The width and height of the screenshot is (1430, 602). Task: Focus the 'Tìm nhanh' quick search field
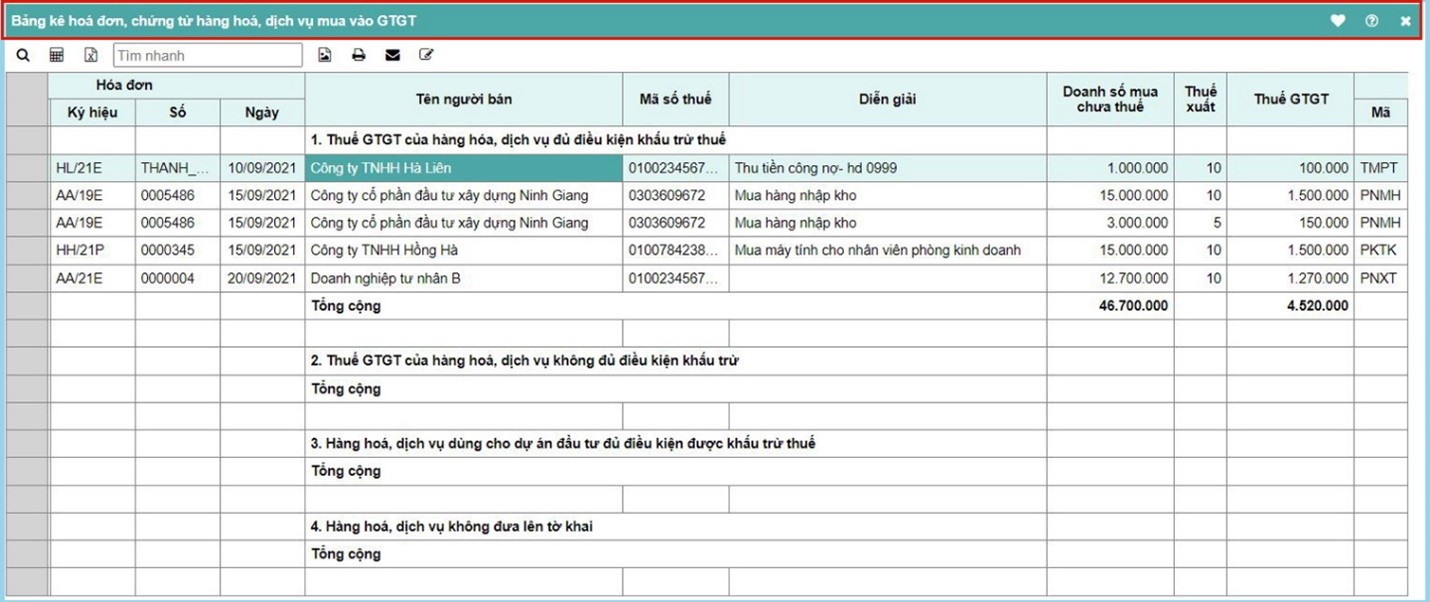tap(207, 56)
